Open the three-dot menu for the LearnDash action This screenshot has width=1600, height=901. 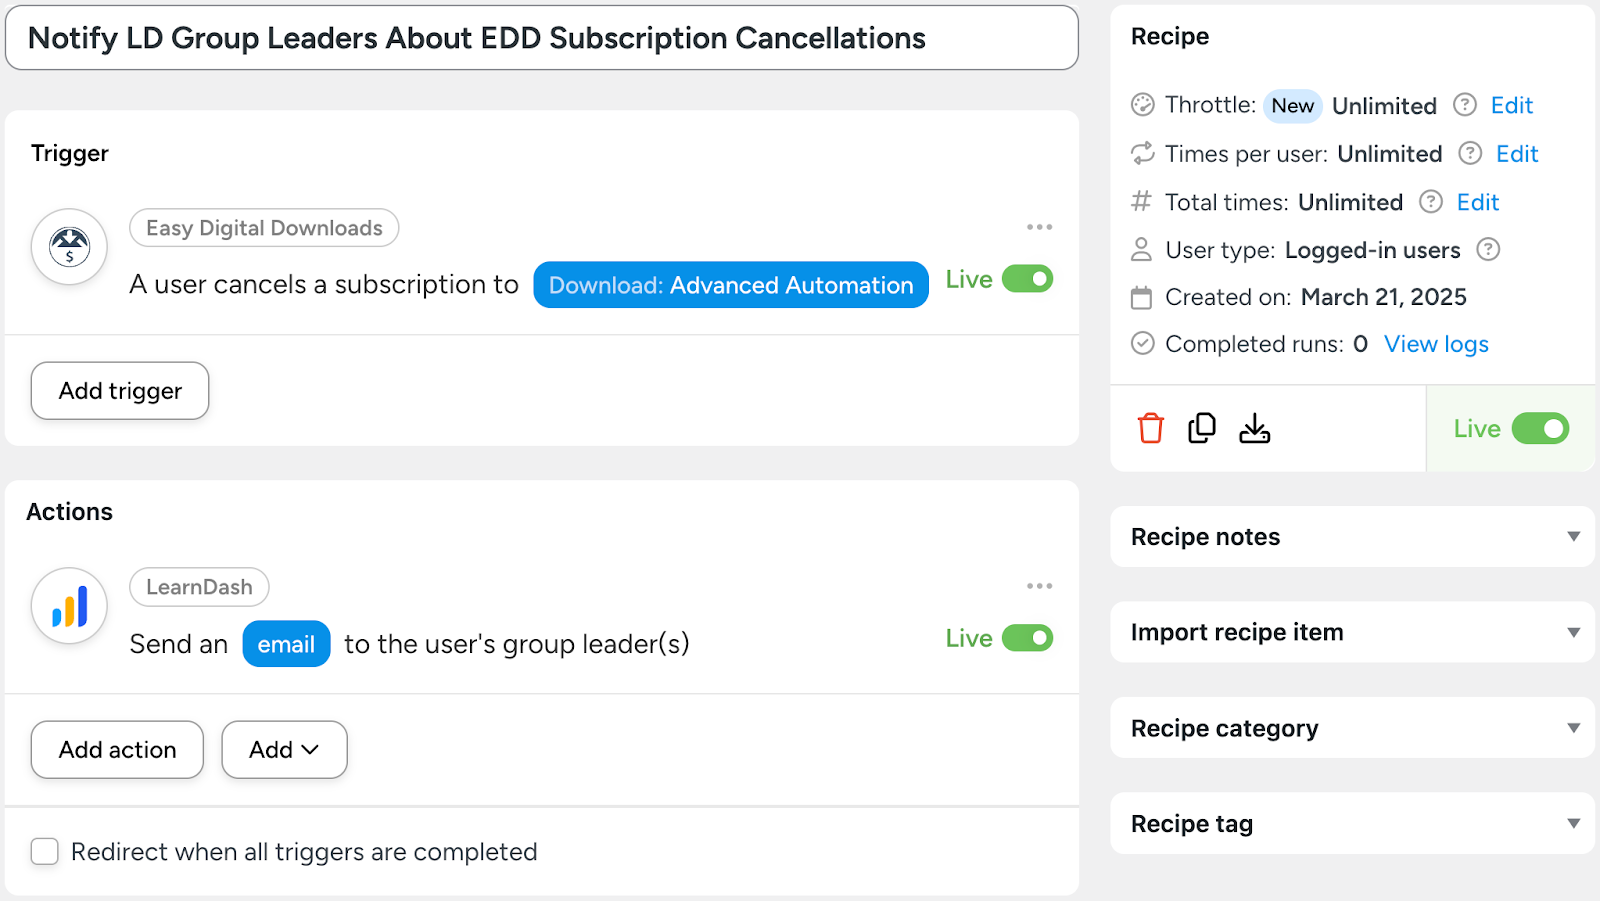[1039, 586]
